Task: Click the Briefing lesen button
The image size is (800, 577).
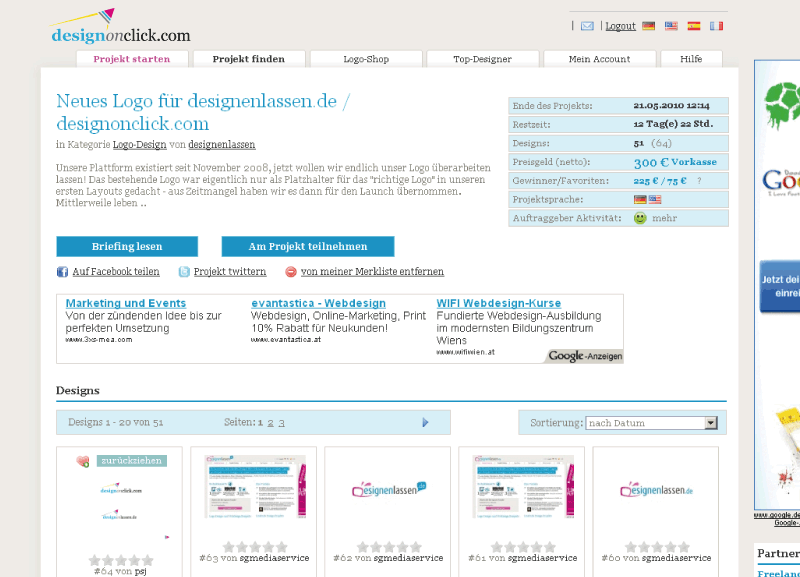Action: click(x=127, y=246)
